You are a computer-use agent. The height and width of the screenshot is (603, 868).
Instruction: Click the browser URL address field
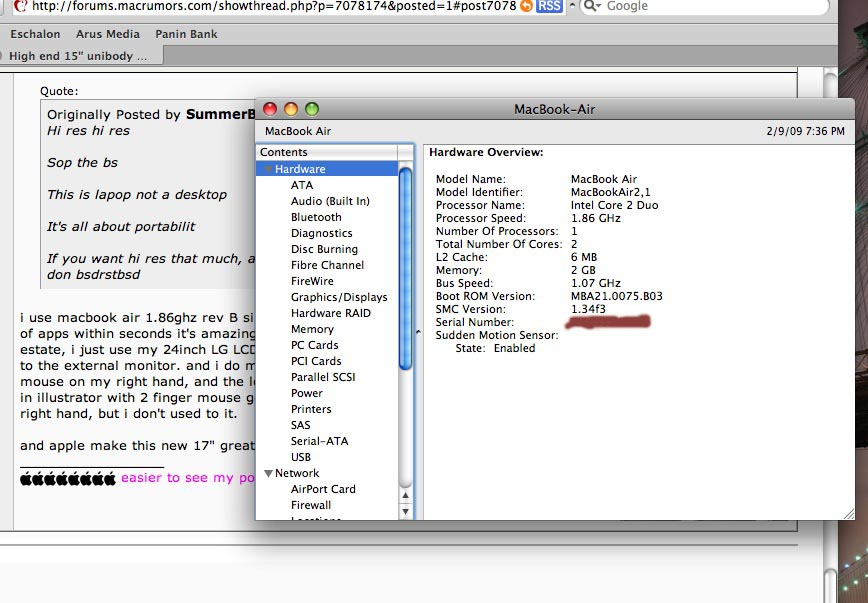point(266,6)
